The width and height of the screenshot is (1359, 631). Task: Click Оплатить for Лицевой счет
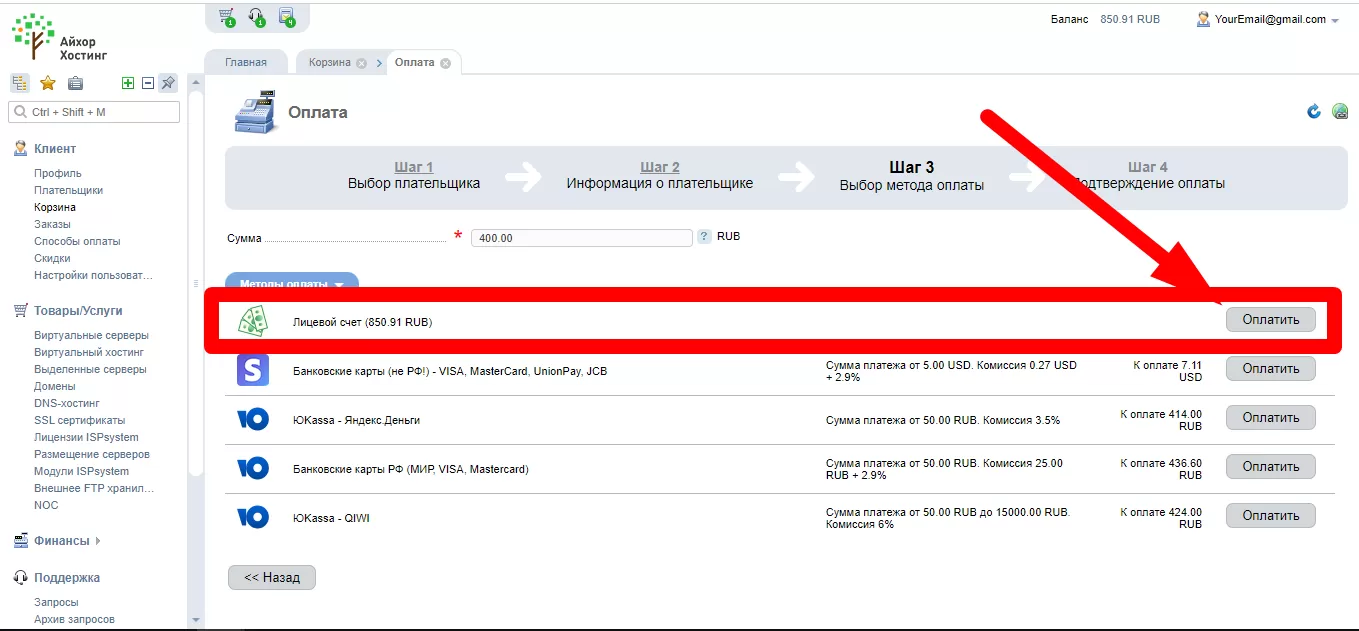[x=1271, y=320]
